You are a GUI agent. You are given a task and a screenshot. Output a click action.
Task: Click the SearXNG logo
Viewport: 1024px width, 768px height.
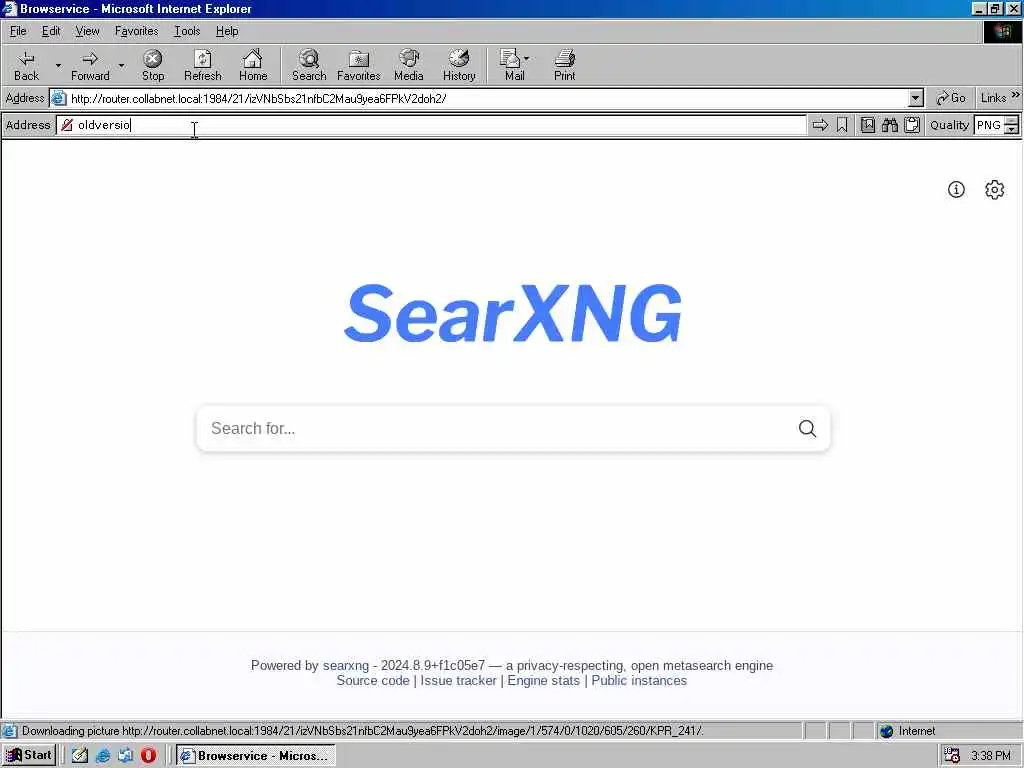(513, 314)
